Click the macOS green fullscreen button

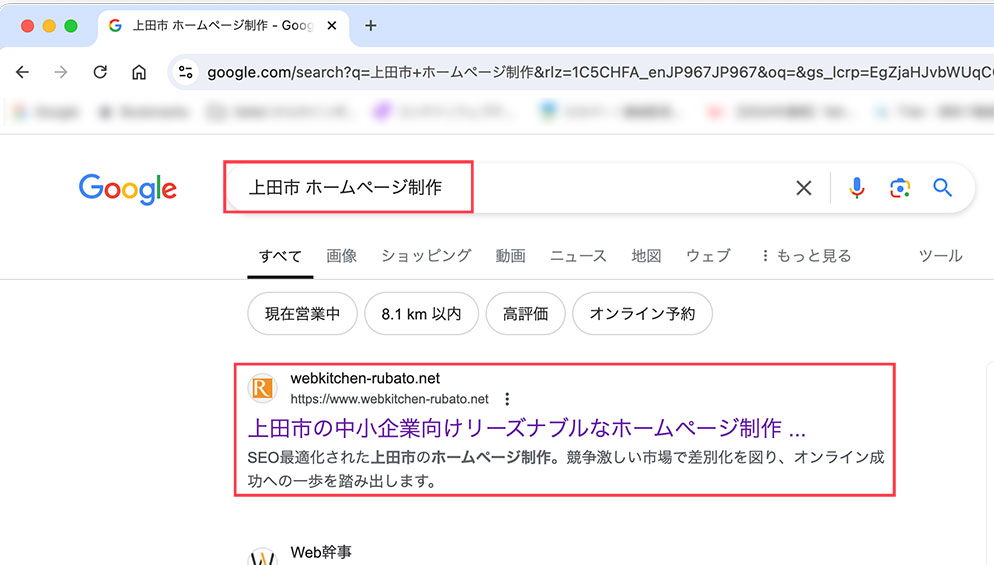point(71,26)
